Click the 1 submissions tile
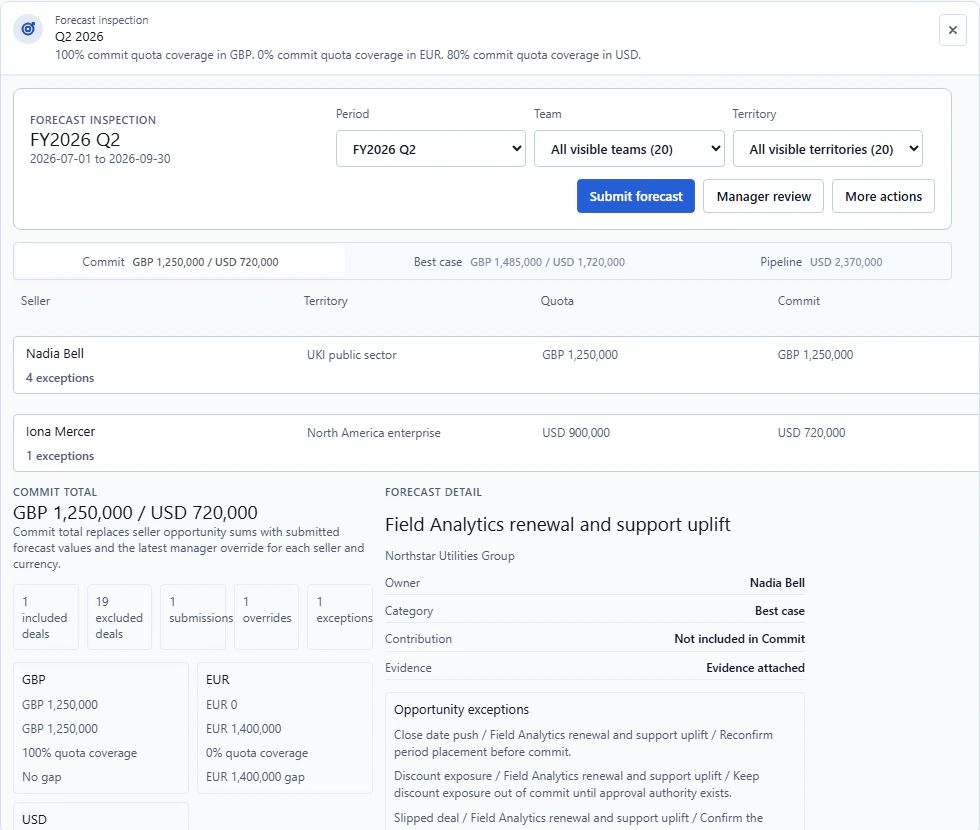Viewport: 980px width, 830px height. [x=193, y=617]
